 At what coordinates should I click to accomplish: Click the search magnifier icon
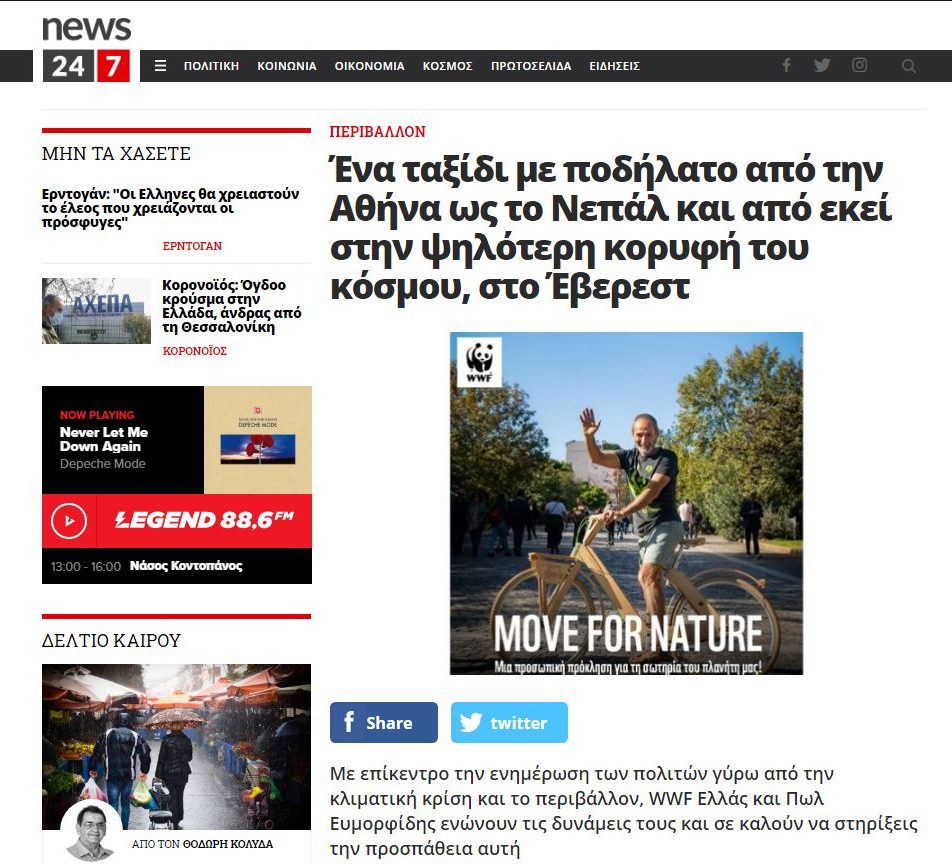coord(908,66)
